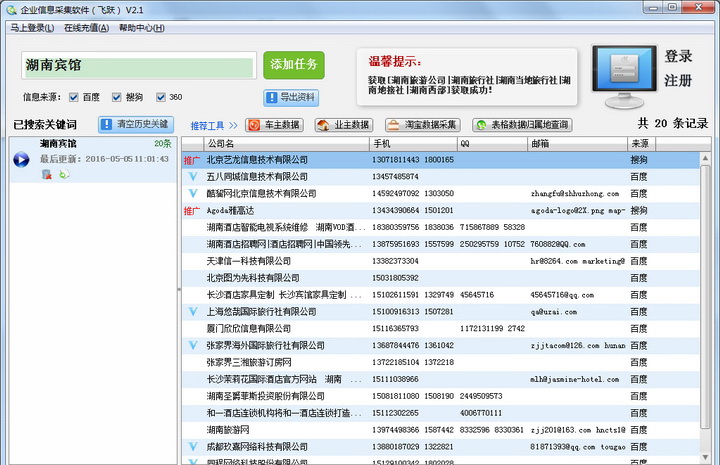Click the delete trash icon under 湖南宾馆 keyword
Screen dimensions: 720x465
(x=46, y=174)
